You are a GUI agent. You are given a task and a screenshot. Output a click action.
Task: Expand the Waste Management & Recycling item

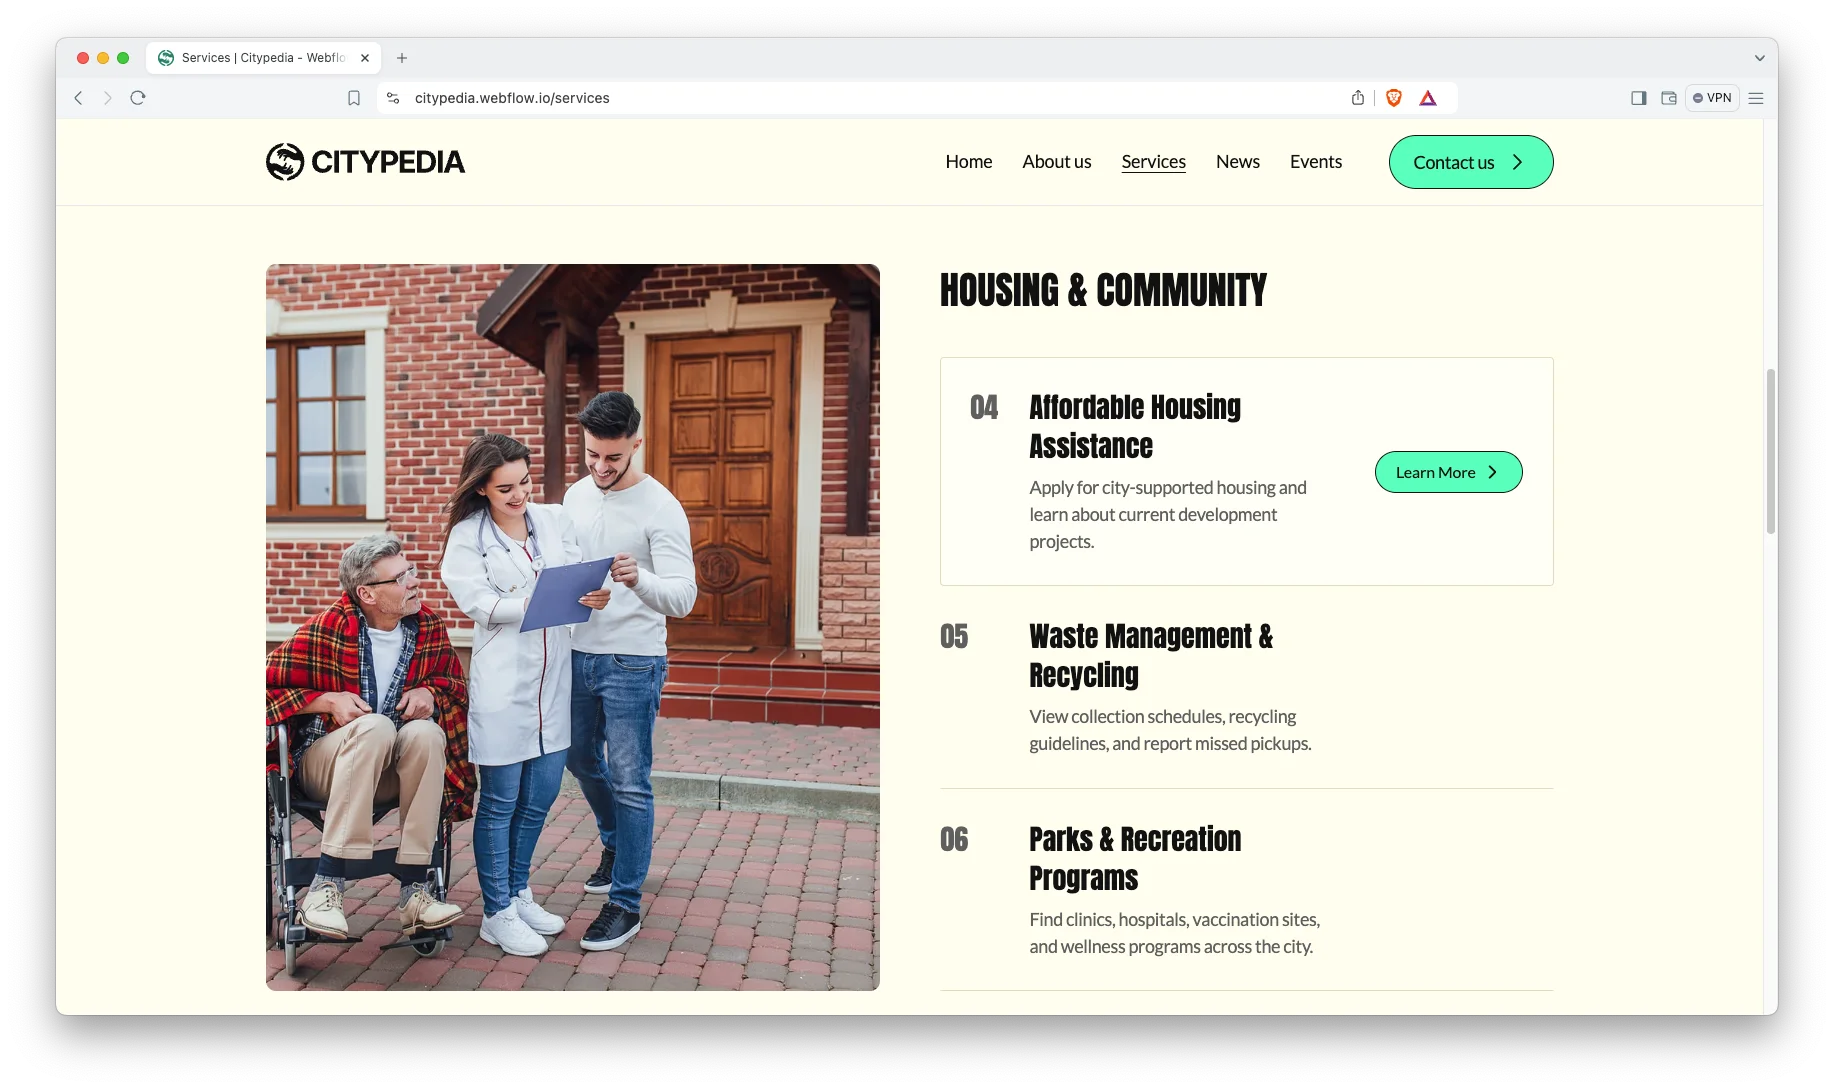point(1150,655)
